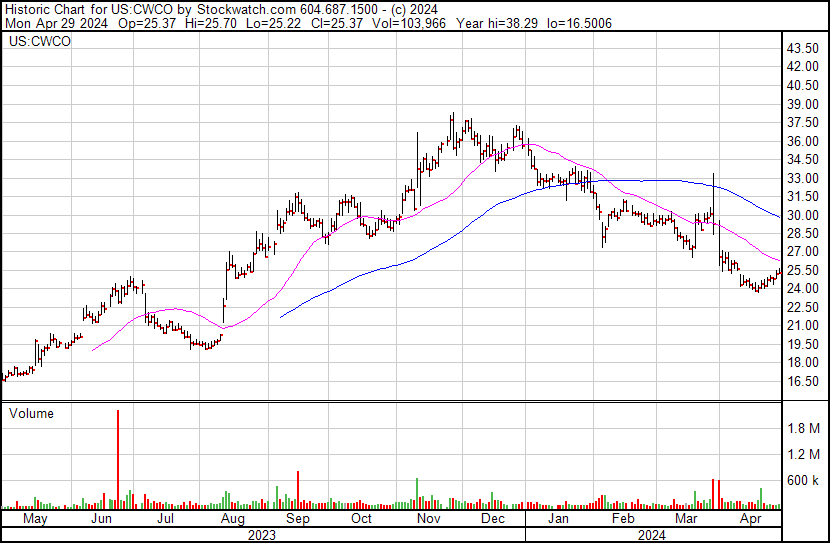Click the 43.50 price axis label

(802, 48)
